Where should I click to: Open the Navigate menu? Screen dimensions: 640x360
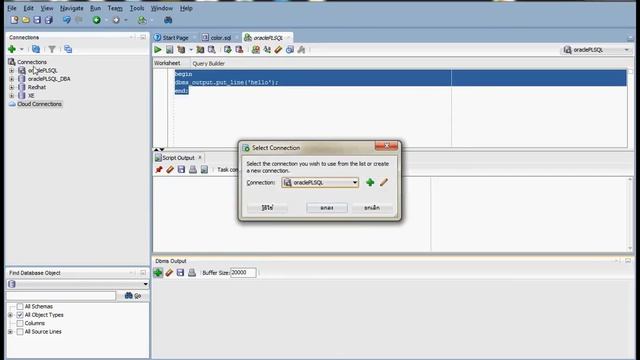[x=71, y=8]
